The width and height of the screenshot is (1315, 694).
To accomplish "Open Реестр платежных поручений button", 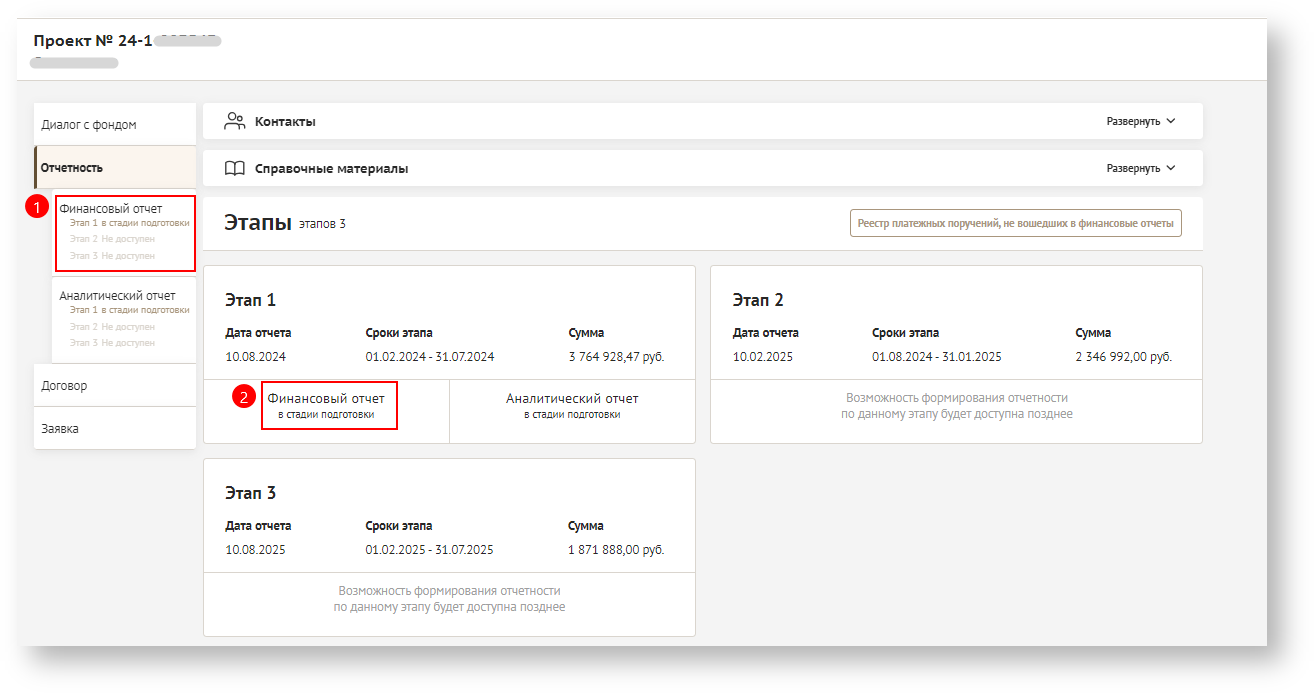I will click(x=1015, y=223).
